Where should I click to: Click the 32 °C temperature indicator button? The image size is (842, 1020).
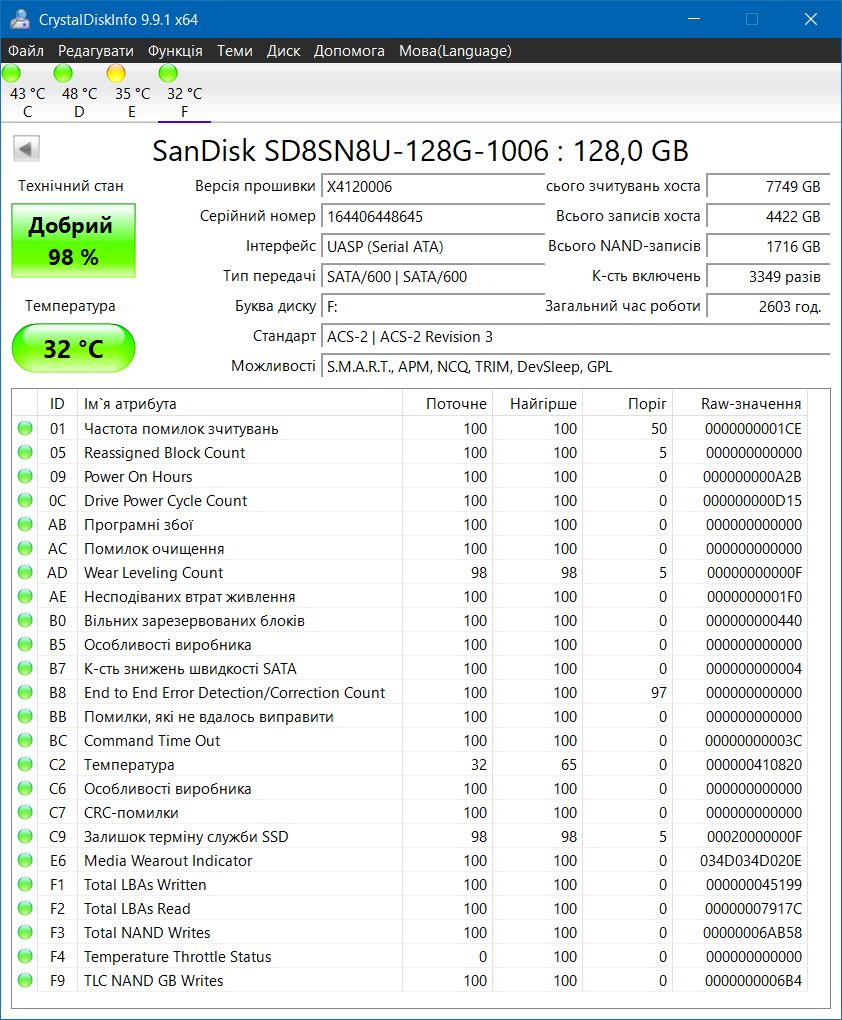tap(73, 349)
